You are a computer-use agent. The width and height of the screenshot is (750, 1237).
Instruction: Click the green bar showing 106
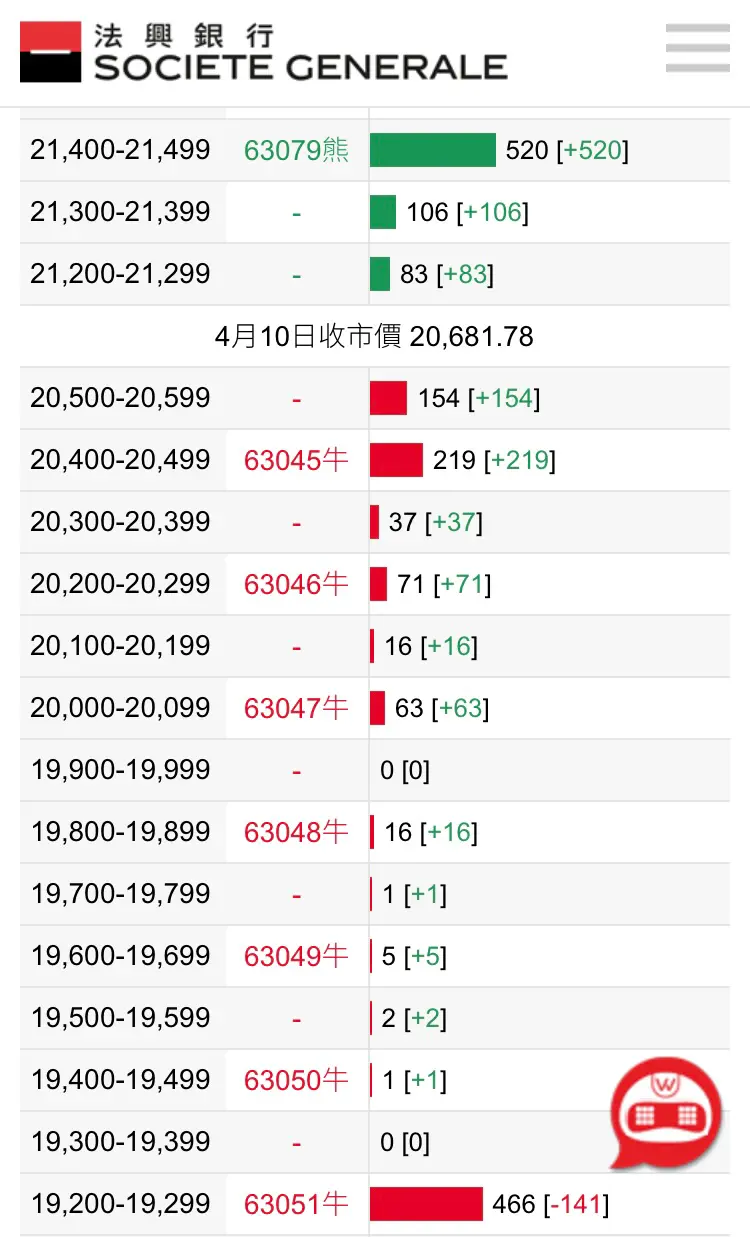tap(383, 213)
